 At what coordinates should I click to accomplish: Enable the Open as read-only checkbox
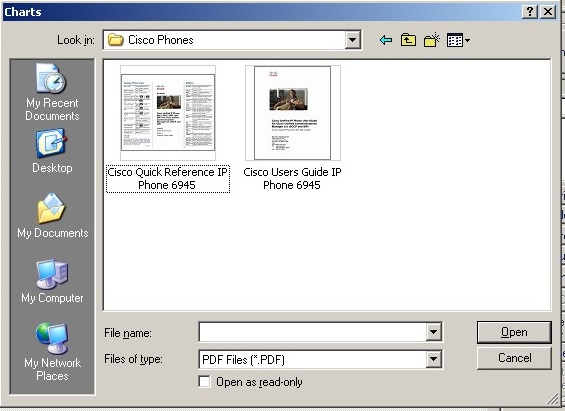pyautogui.click(x=205, y=382)
